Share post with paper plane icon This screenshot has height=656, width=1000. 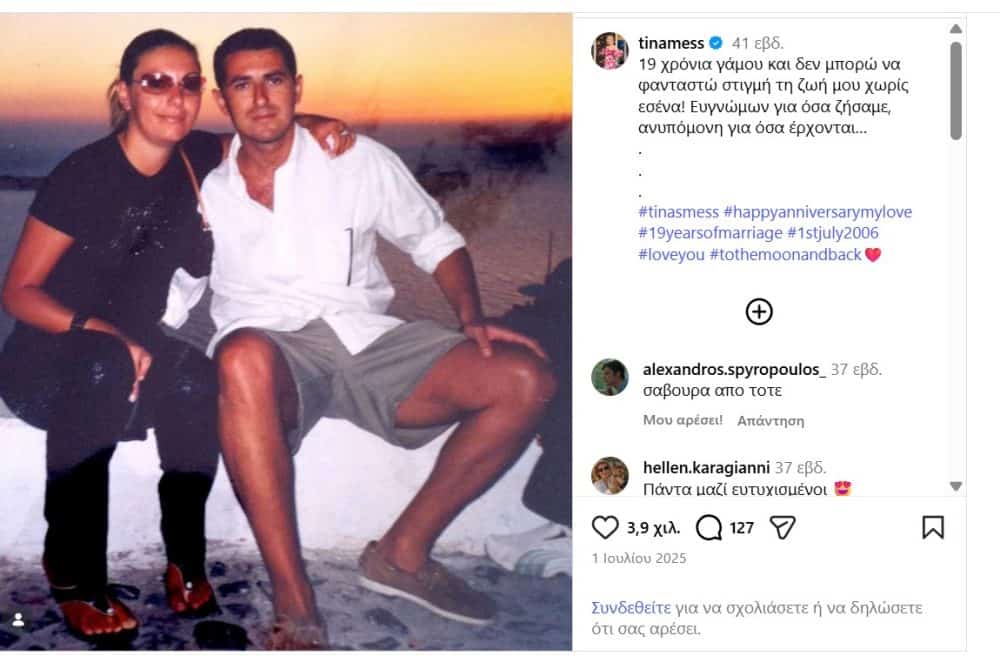[x=782, y=527]
